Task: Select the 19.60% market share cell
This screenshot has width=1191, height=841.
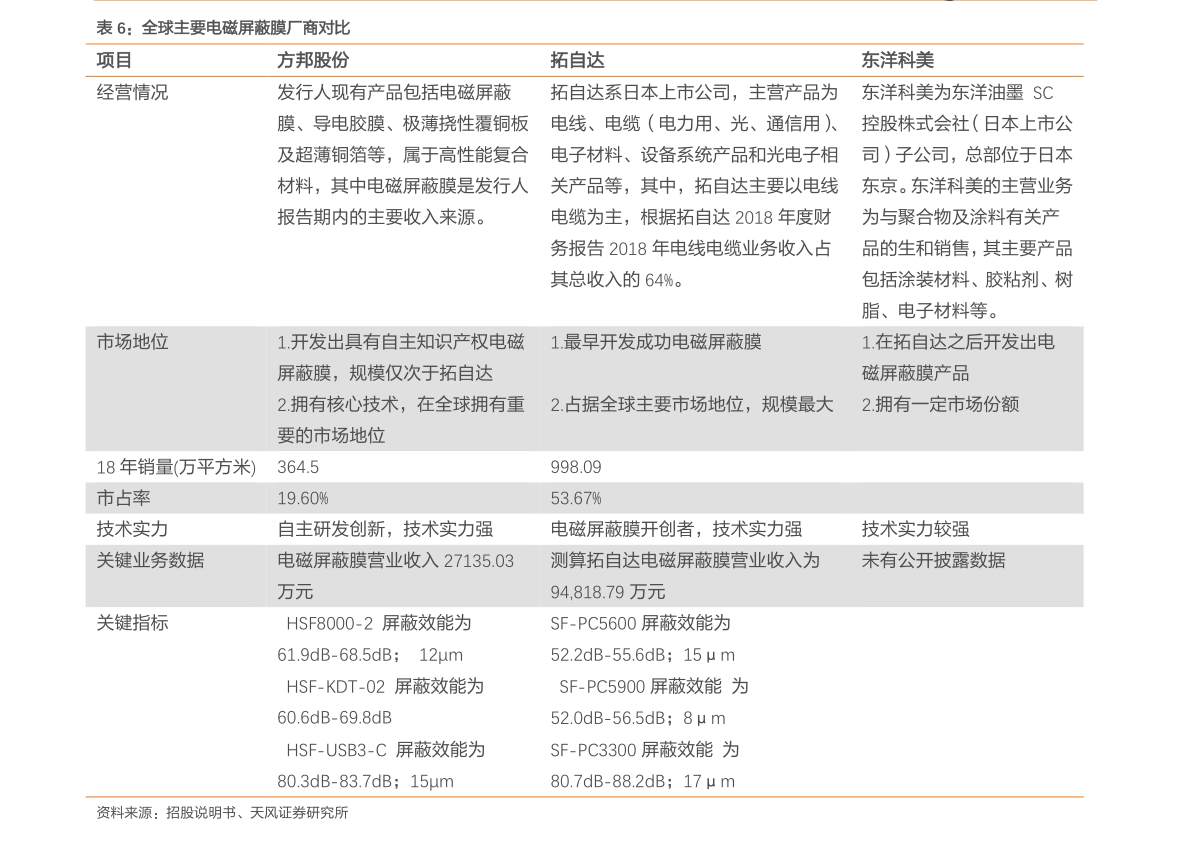Action: (x=303, y=498)
